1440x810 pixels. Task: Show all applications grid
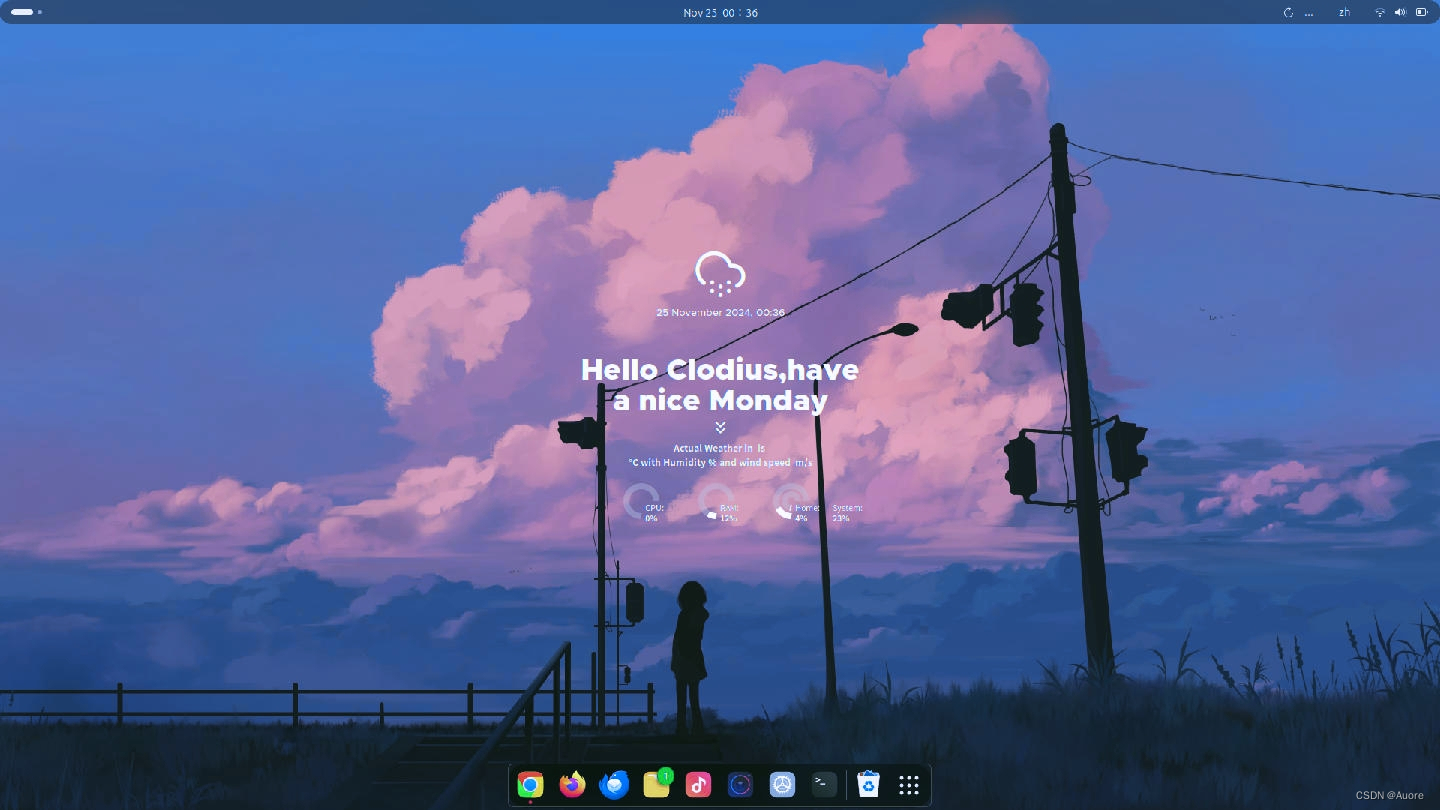(909, 785)
